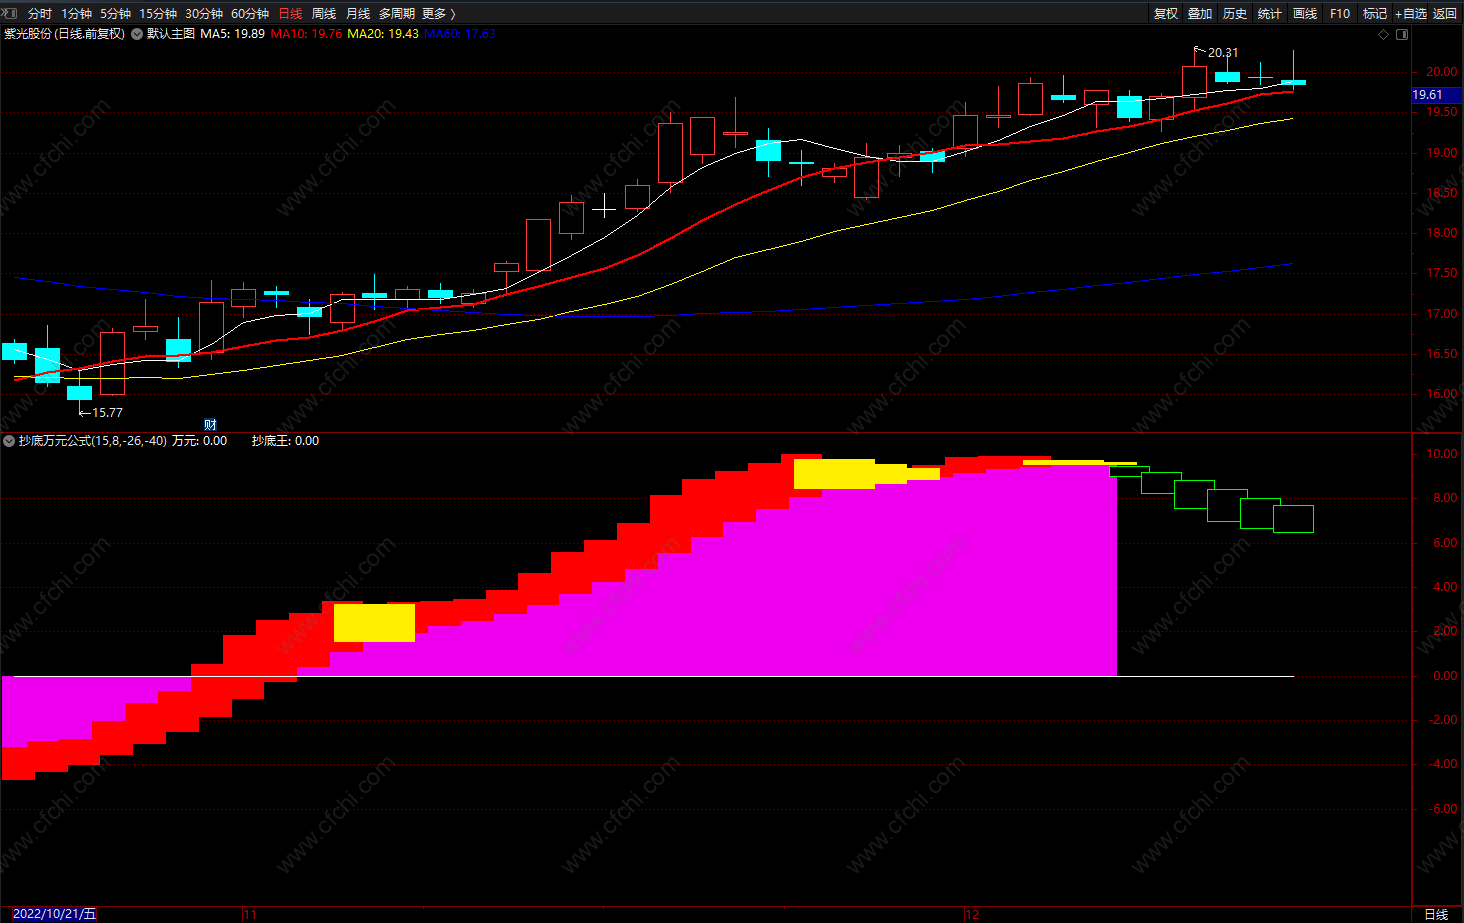Click the diamond marker icon above the price axis
Viewport: 1464px width, 923px height.
coord(1384,34)
